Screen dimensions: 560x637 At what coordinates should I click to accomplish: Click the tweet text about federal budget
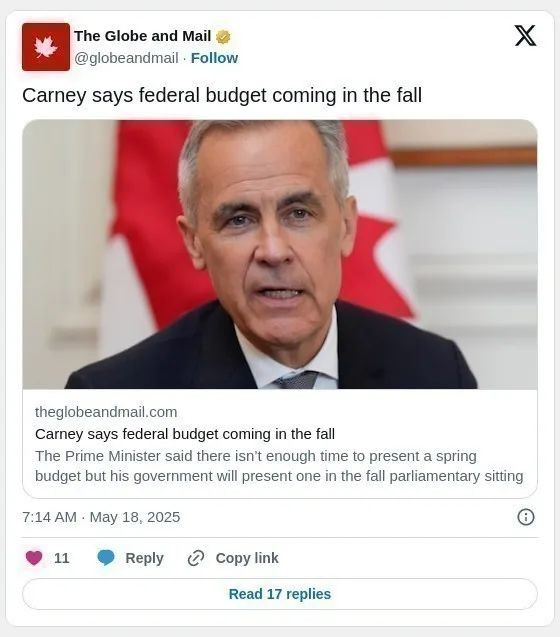click(x=222, y=95)
